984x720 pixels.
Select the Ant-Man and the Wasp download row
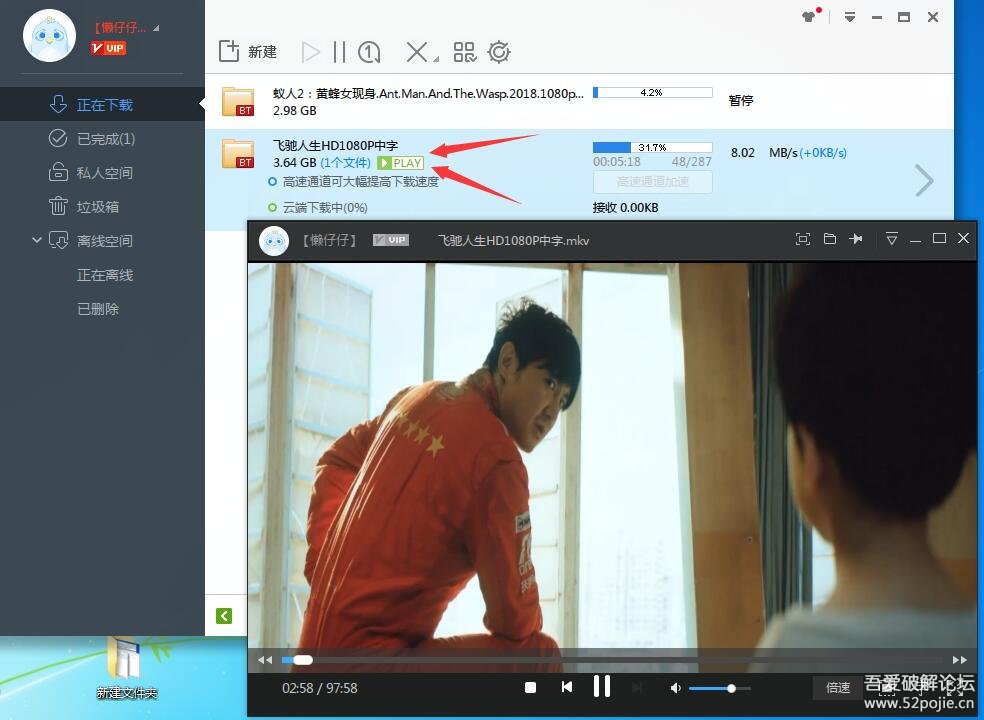click(579, 102)
